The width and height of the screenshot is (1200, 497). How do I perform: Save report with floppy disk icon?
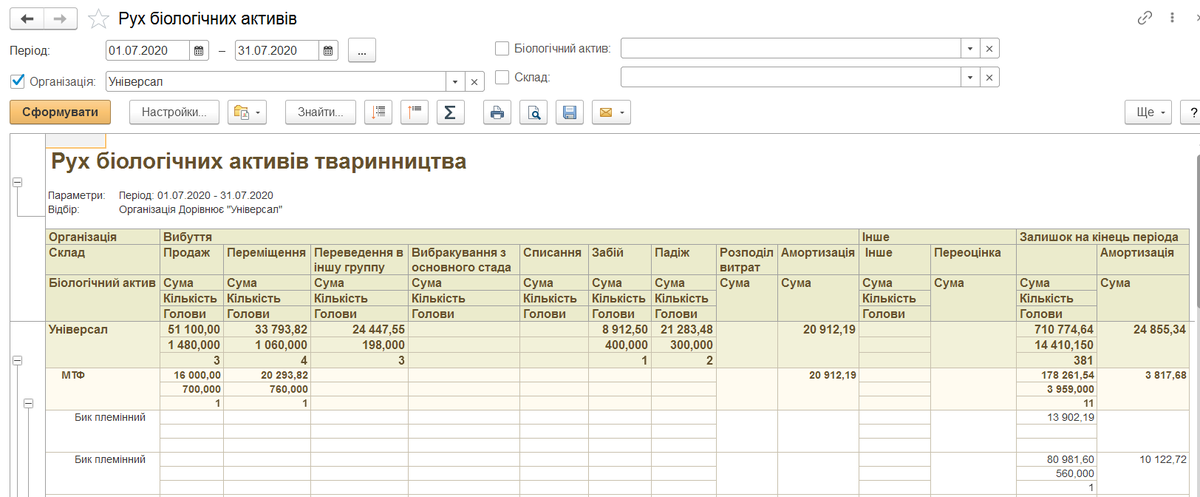570,112
